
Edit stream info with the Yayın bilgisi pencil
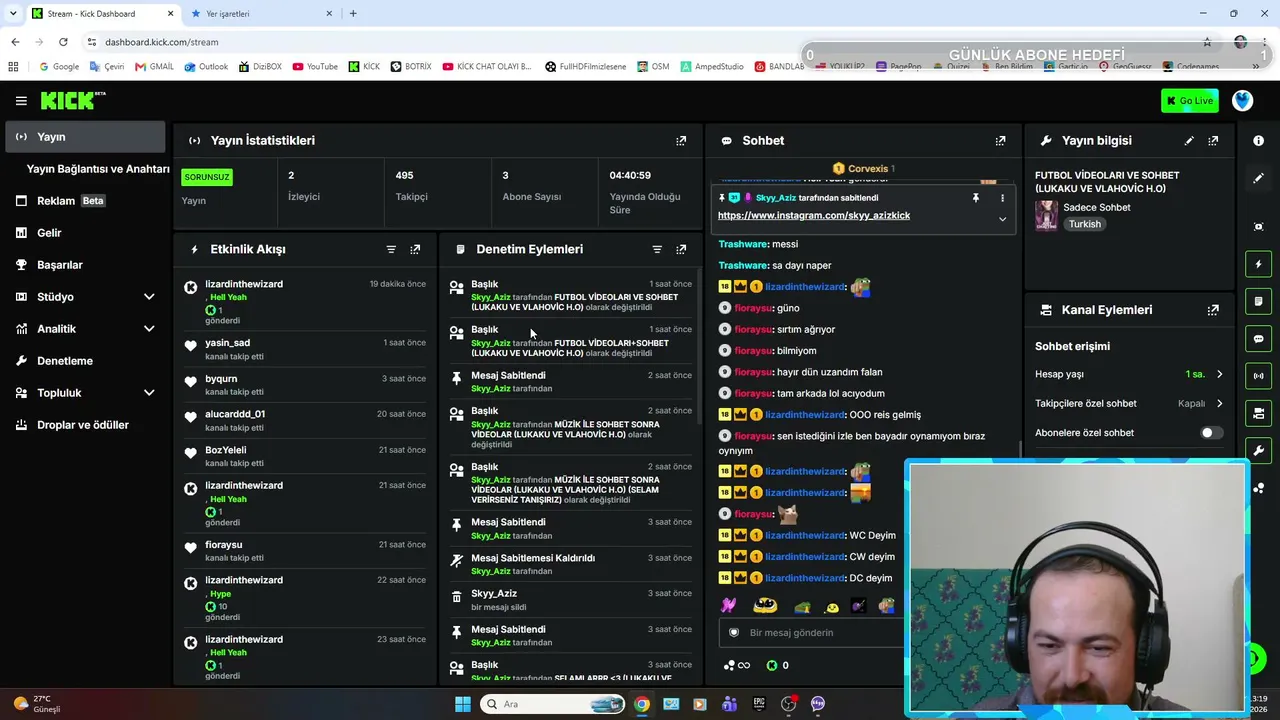pyautogui.click(x=1189, y=141)
